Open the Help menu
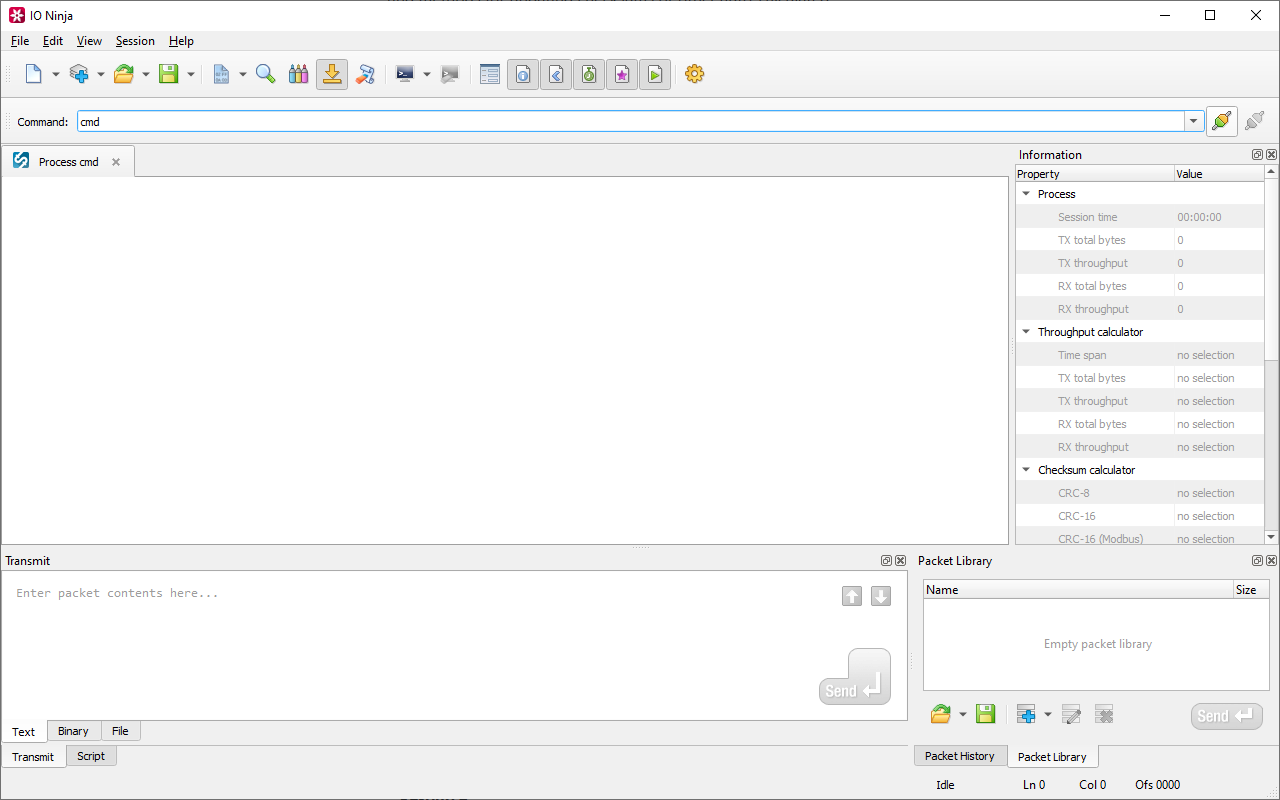 181,41
